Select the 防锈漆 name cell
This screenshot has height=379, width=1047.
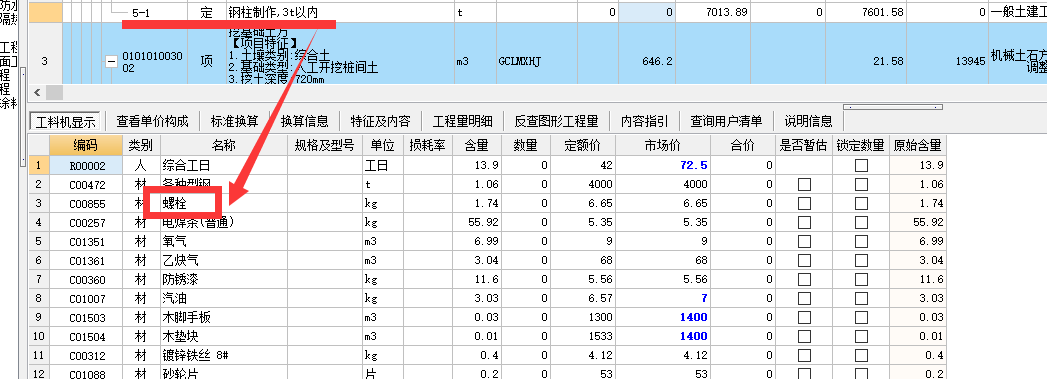[224, 280]
